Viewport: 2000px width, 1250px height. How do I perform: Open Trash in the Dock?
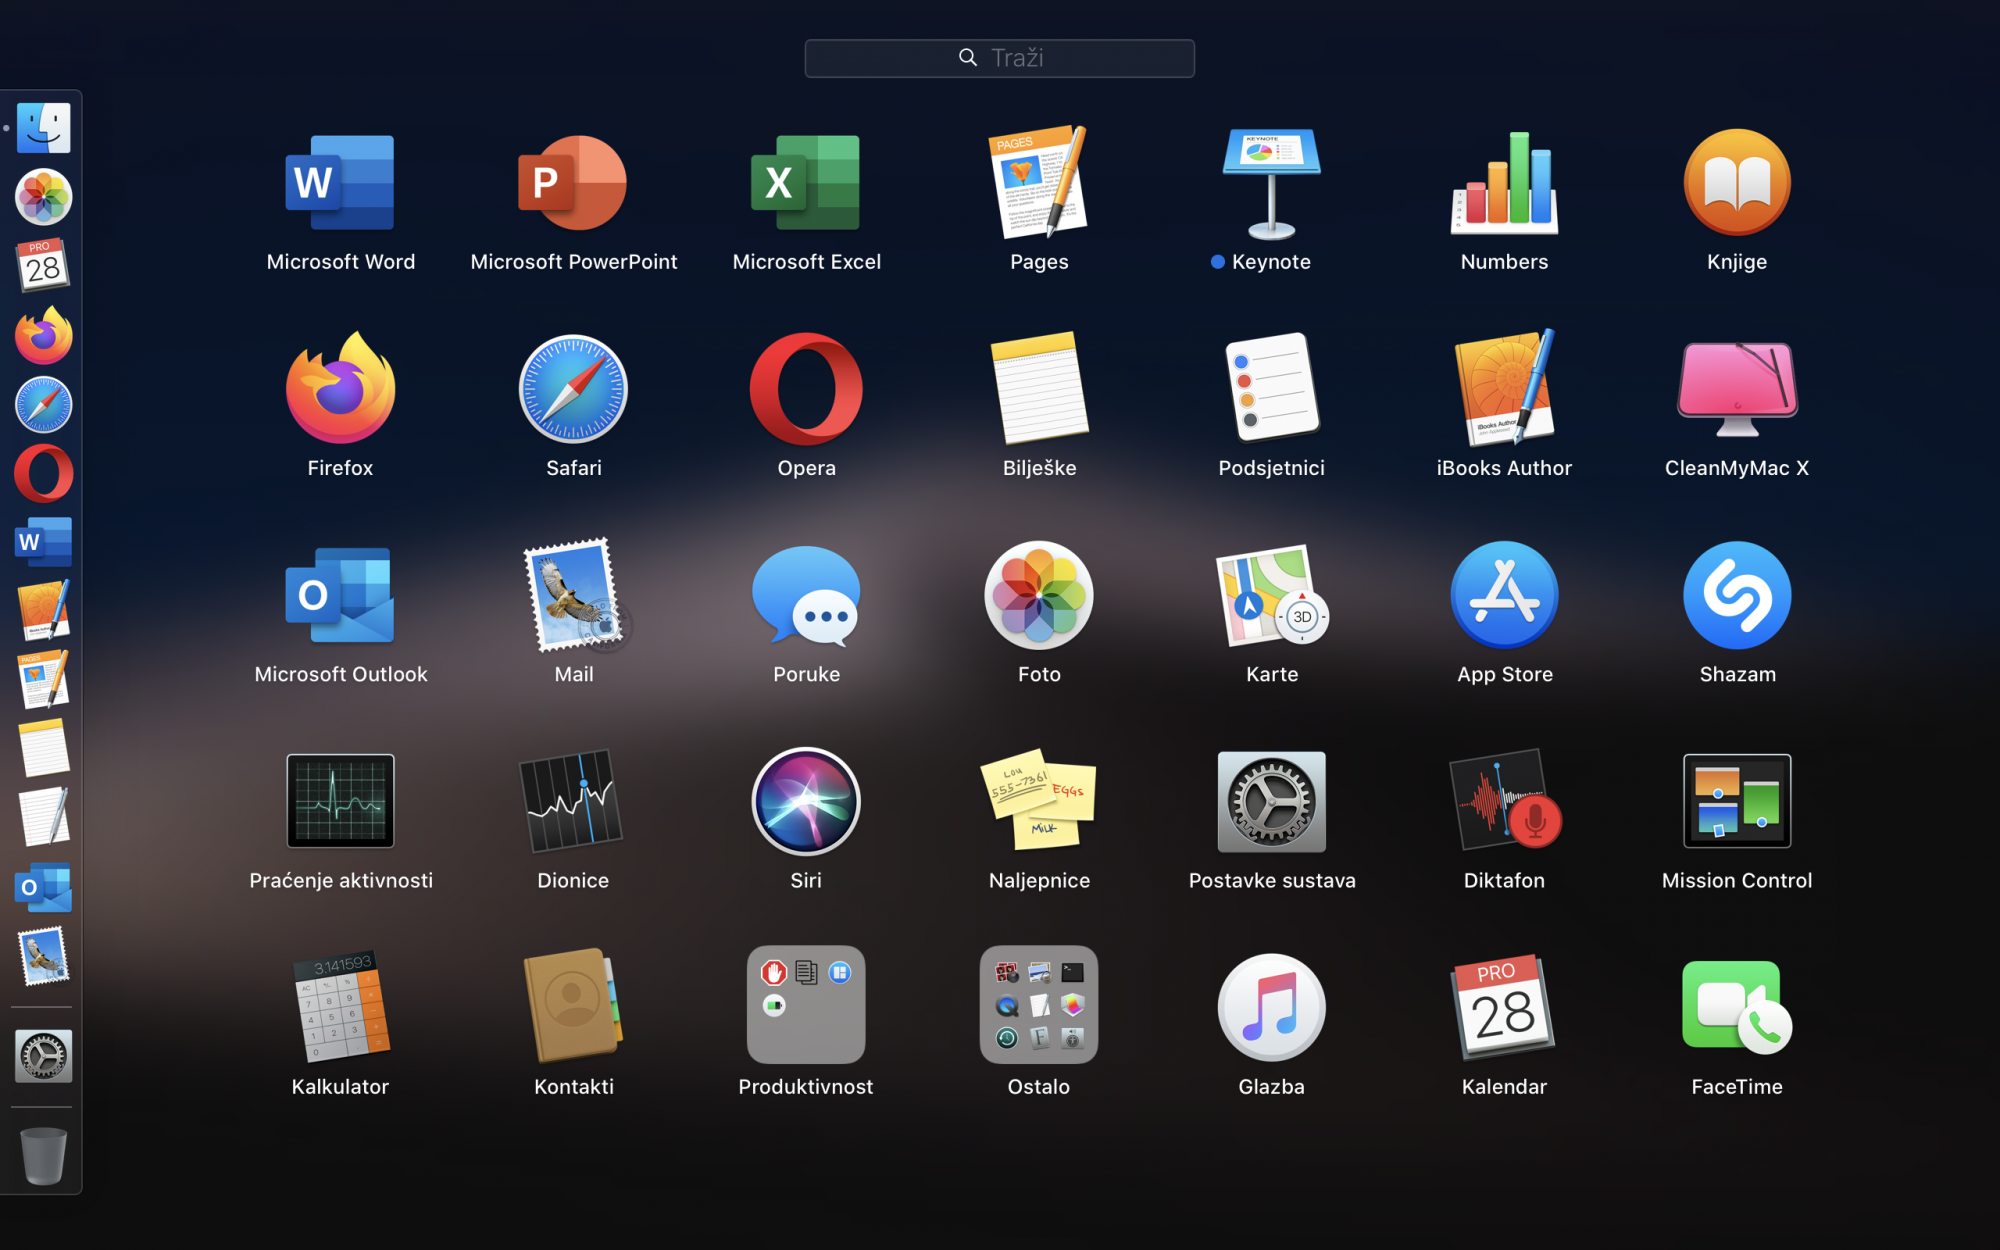(x=44, y=1155)
